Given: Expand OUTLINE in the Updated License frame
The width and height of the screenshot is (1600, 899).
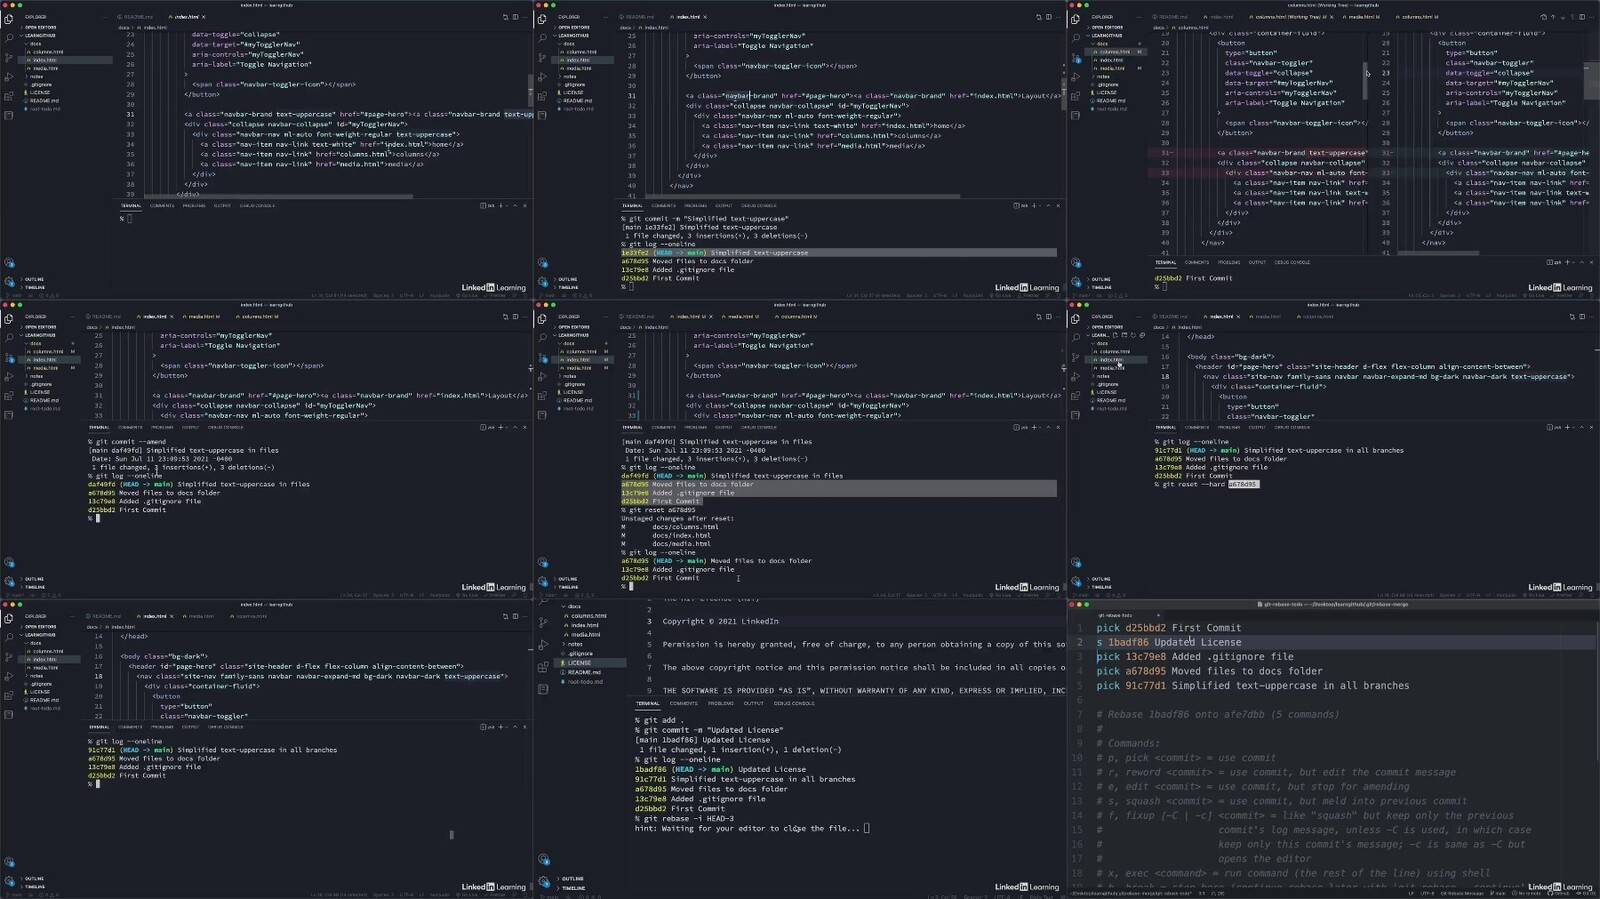Looking at the screenshot, I should [572, 879].
